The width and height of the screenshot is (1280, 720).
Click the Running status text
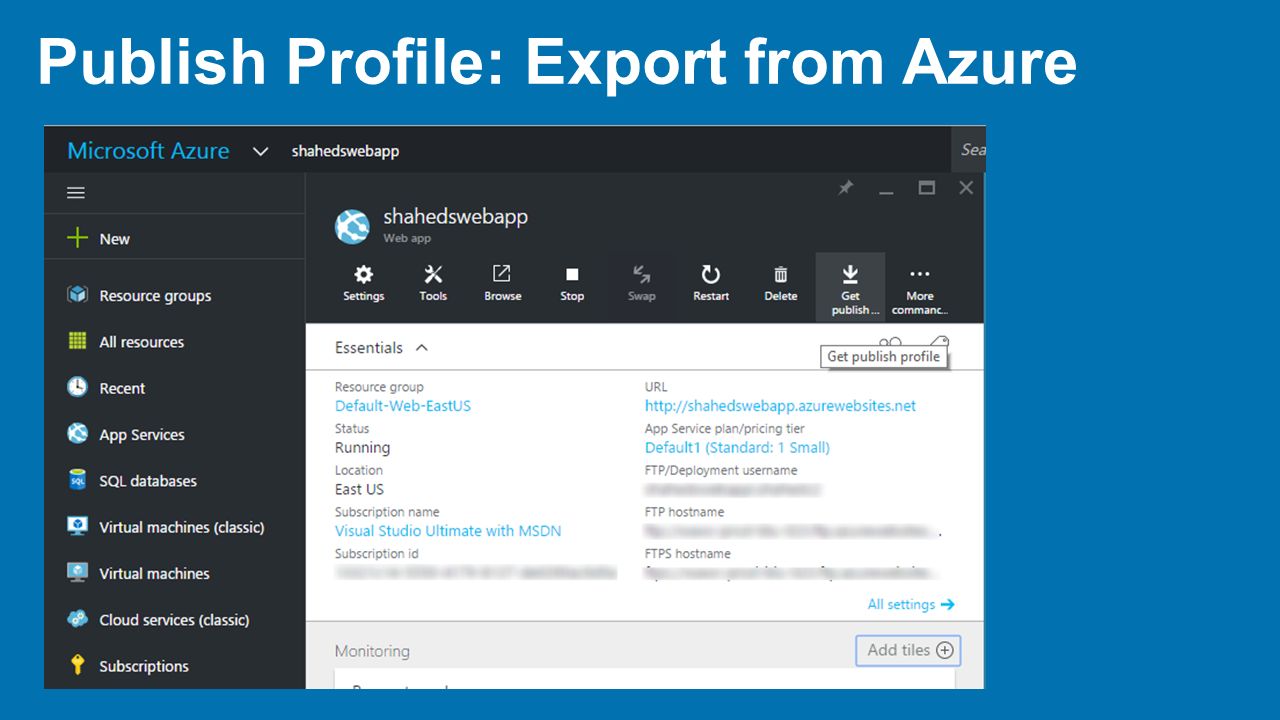[362, 448]
